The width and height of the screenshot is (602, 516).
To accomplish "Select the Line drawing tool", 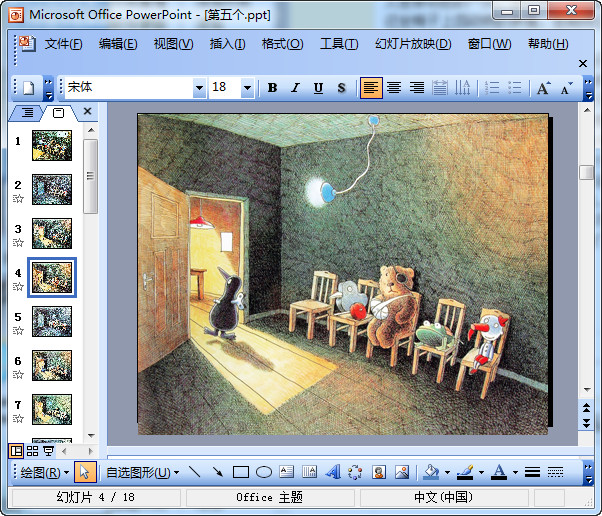I will point(195,472).
